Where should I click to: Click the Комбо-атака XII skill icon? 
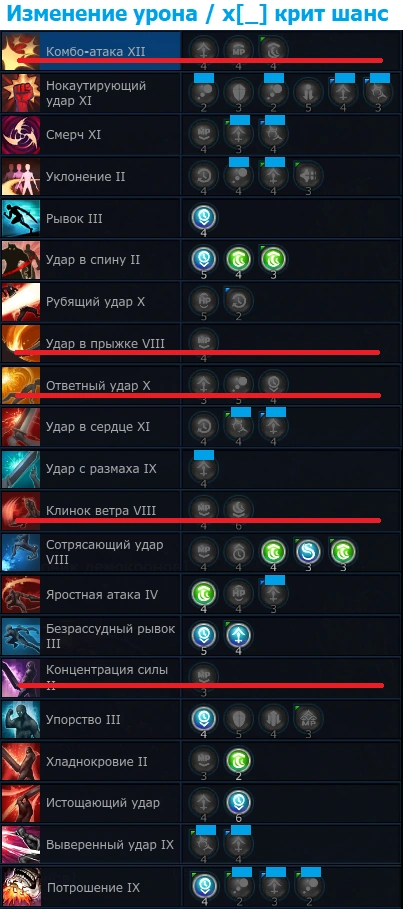[21, 52]
